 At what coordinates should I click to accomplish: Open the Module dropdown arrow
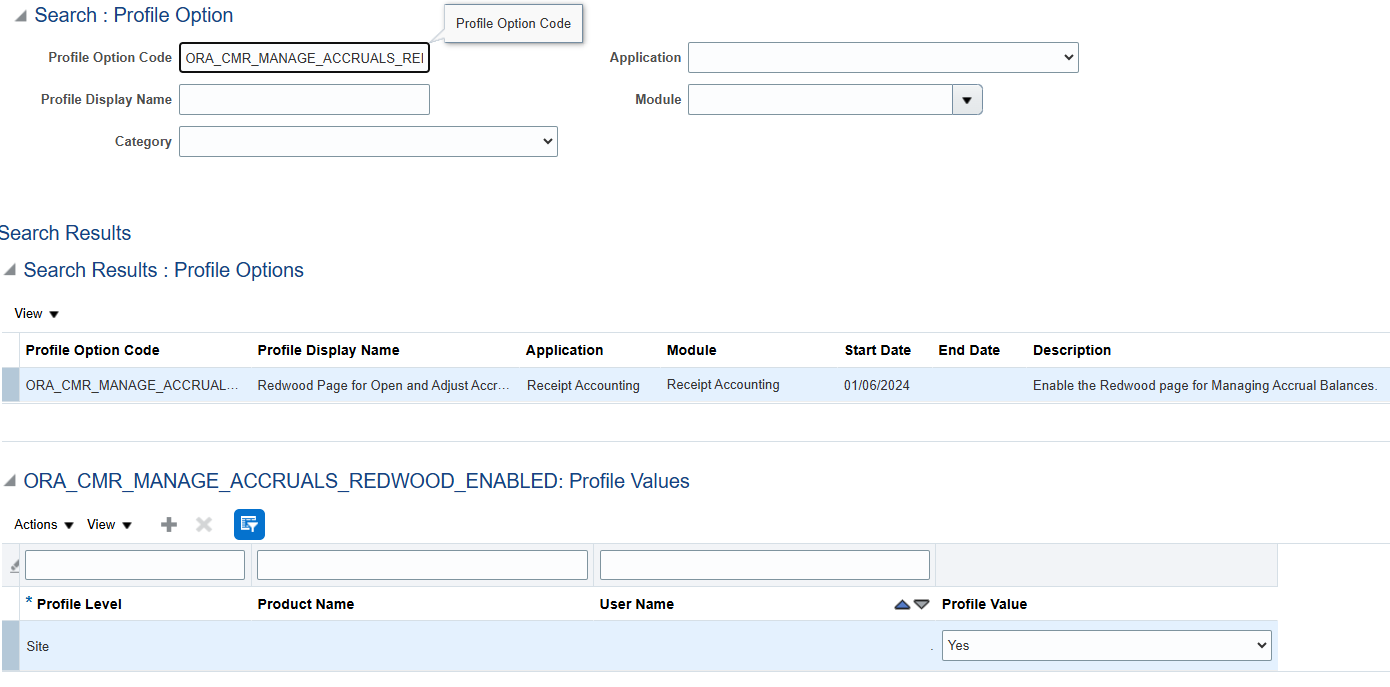(x=967, y=100)
